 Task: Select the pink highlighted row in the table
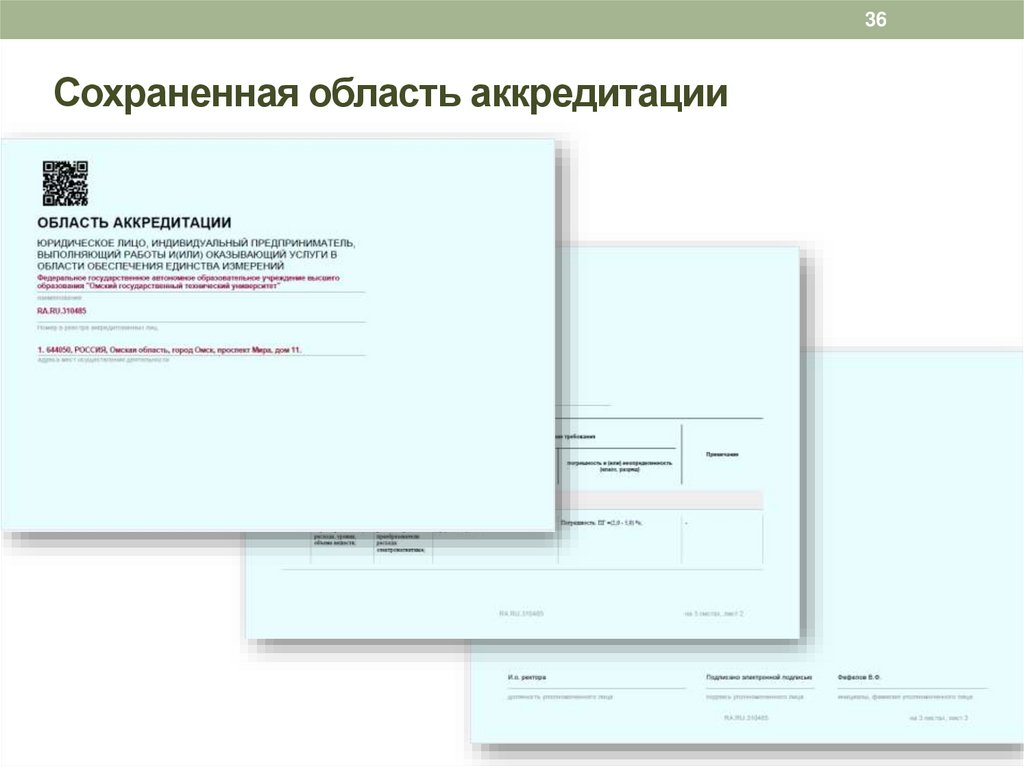660,497
